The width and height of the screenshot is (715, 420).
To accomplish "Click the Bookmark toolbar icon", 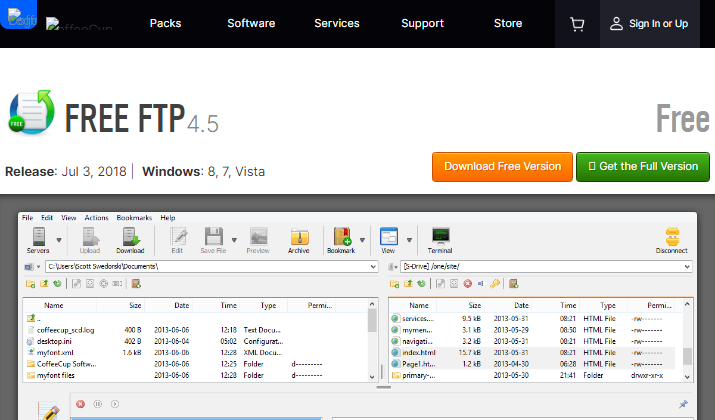I will 342,240.
